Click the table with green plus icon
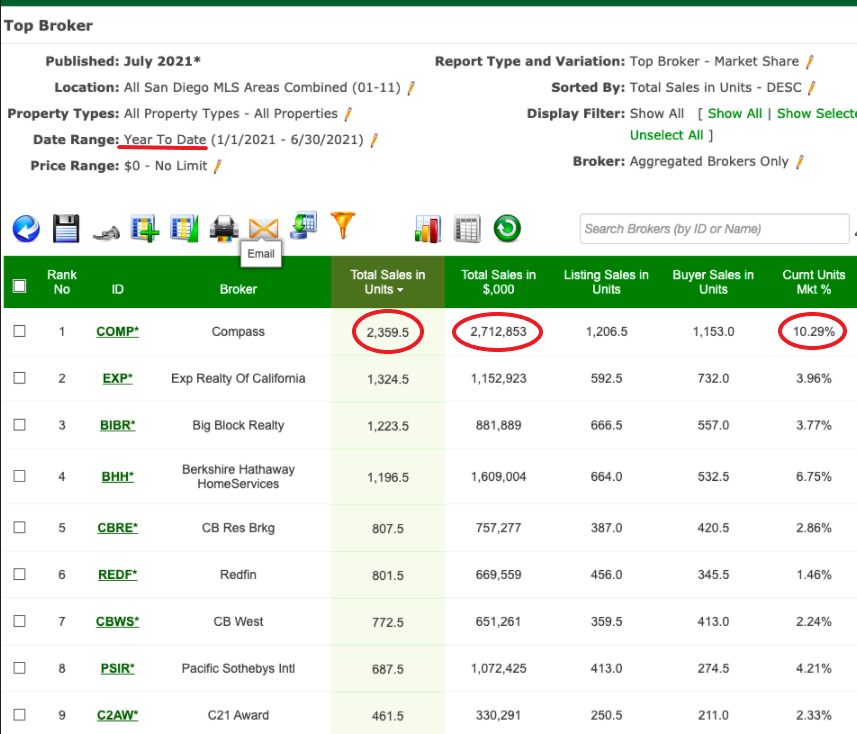This screenshot has width=857, height=734. (x=145, y=228)
